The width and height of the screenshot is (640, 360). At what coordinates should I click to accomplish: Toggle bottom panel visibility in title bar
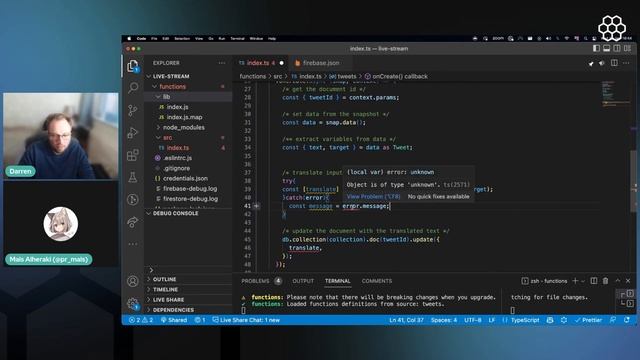607,48
